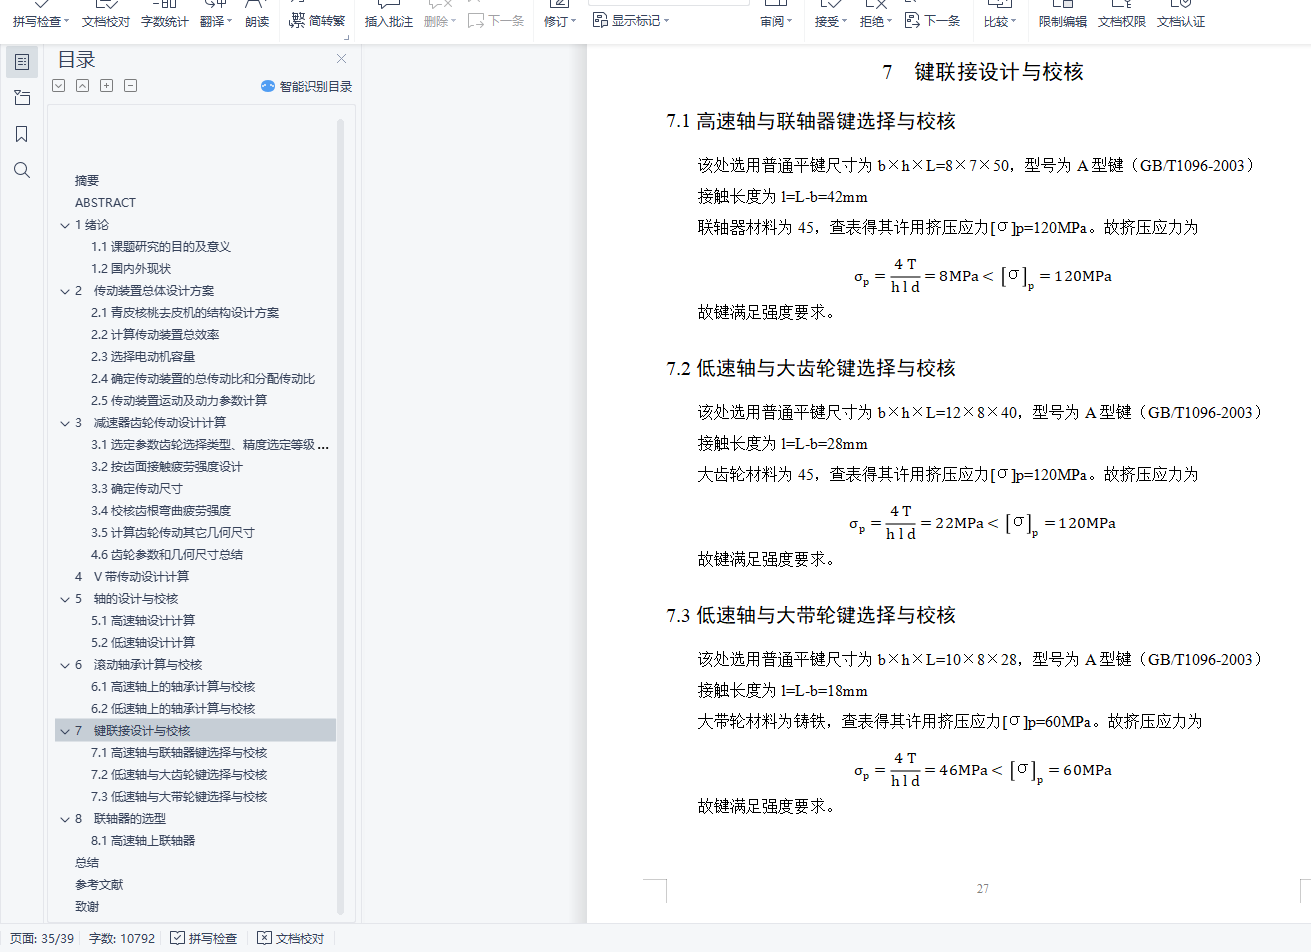Image resolution: width=1311 pixels, height=952 pixels.
Task: Click the expand-one-level down-arrow icon under 目录
Action: tap(59, 86)
